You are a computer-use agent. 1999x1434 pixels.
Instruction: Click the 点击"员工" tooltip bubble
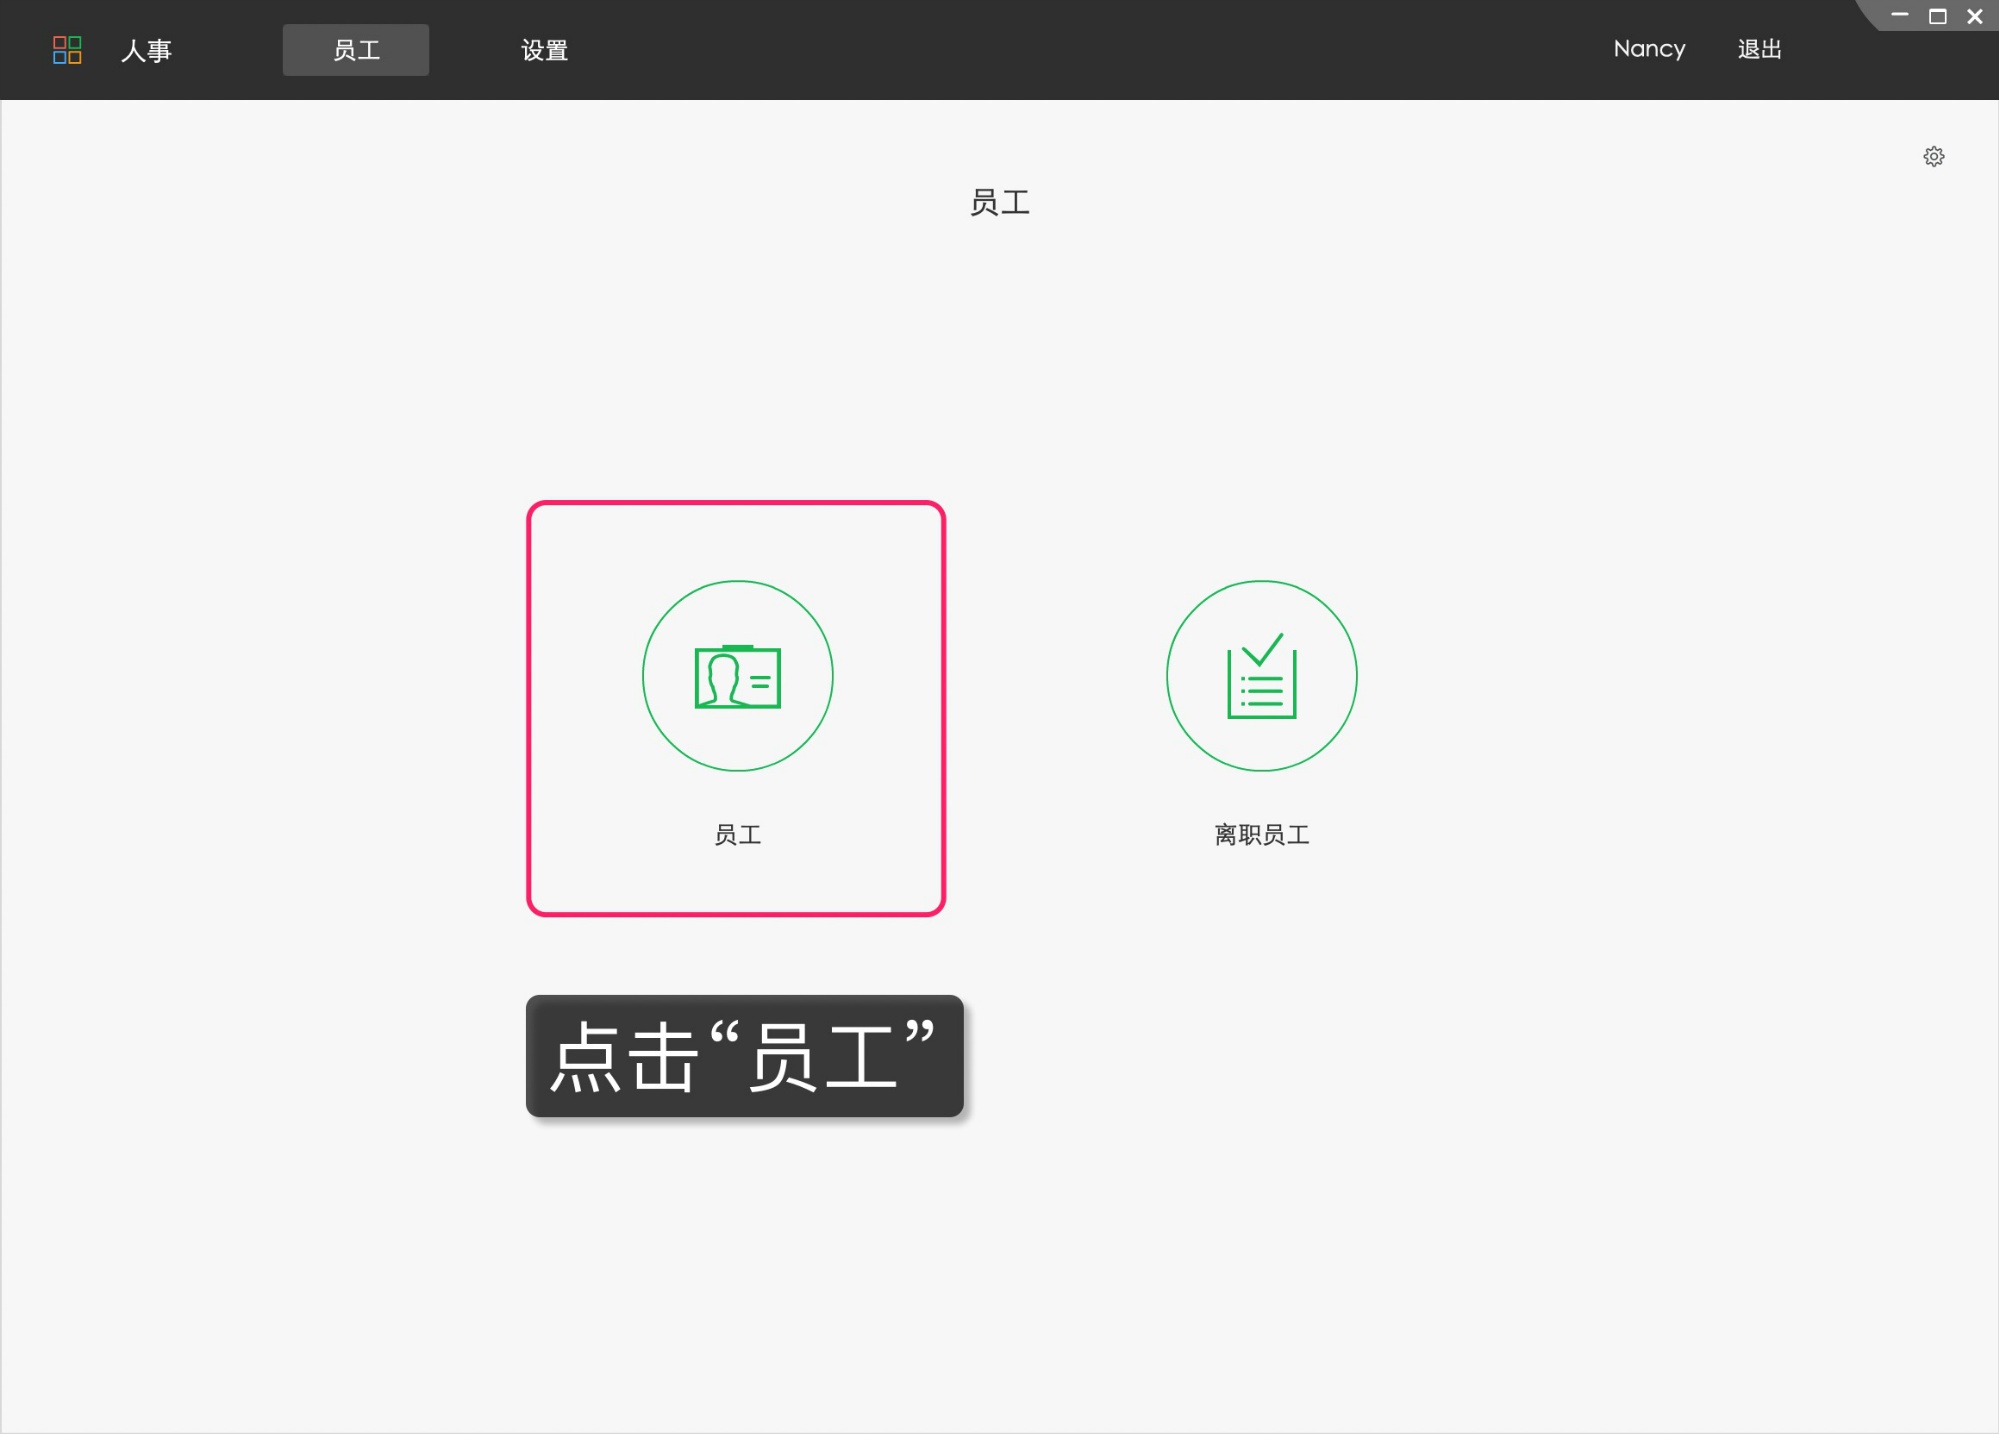(x=744, y=1056)
